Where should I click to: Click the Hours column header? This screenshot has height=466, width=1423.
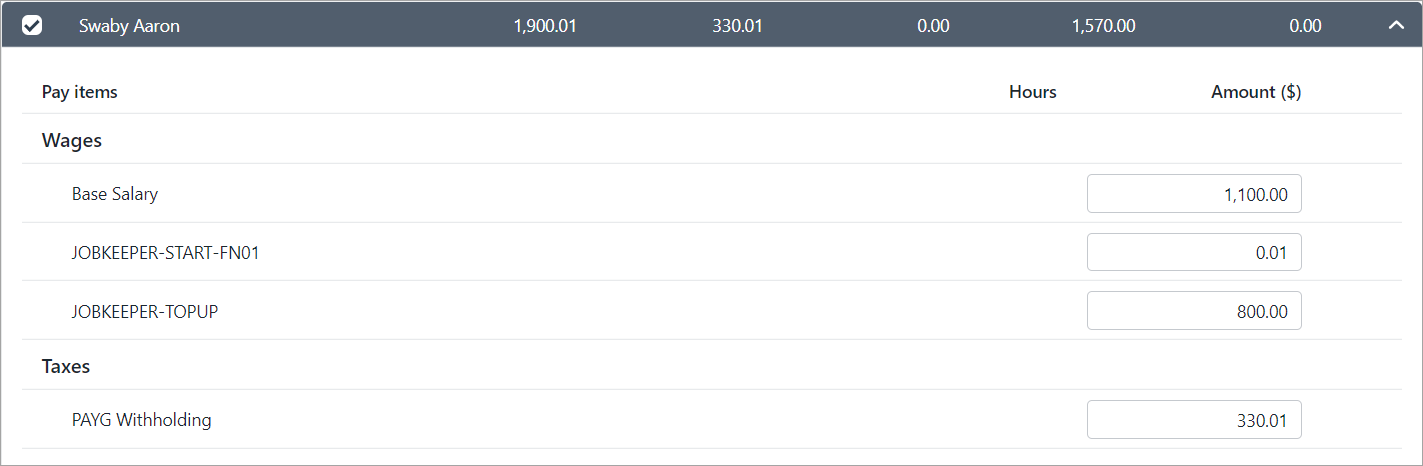click(x=1032, y=92)
